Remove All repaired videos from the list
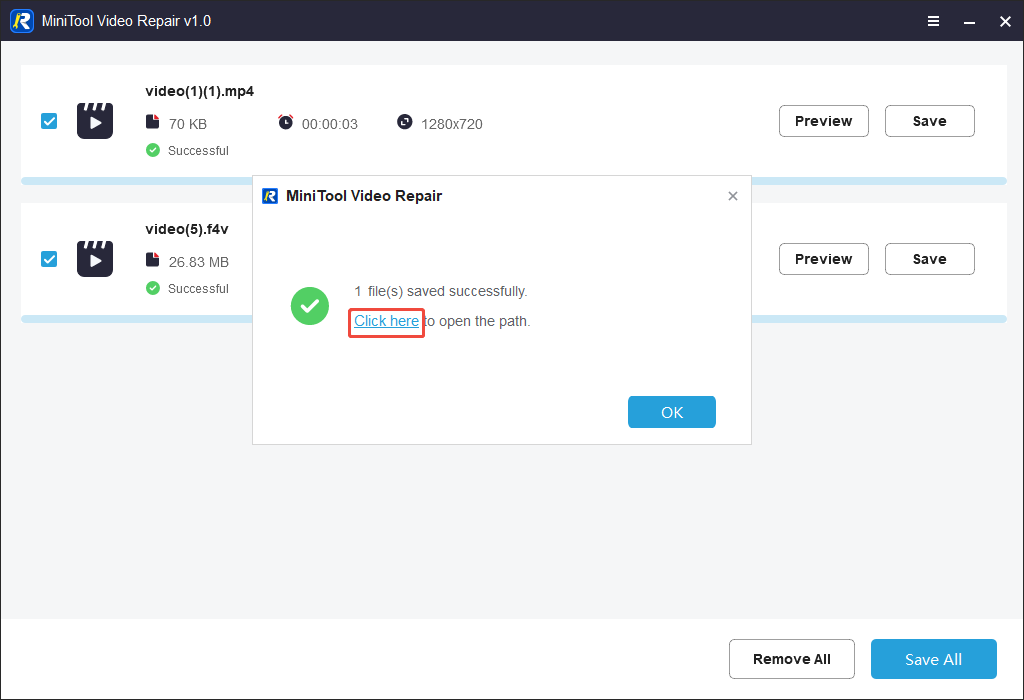The image size is (1024, 700). [791, 658]
